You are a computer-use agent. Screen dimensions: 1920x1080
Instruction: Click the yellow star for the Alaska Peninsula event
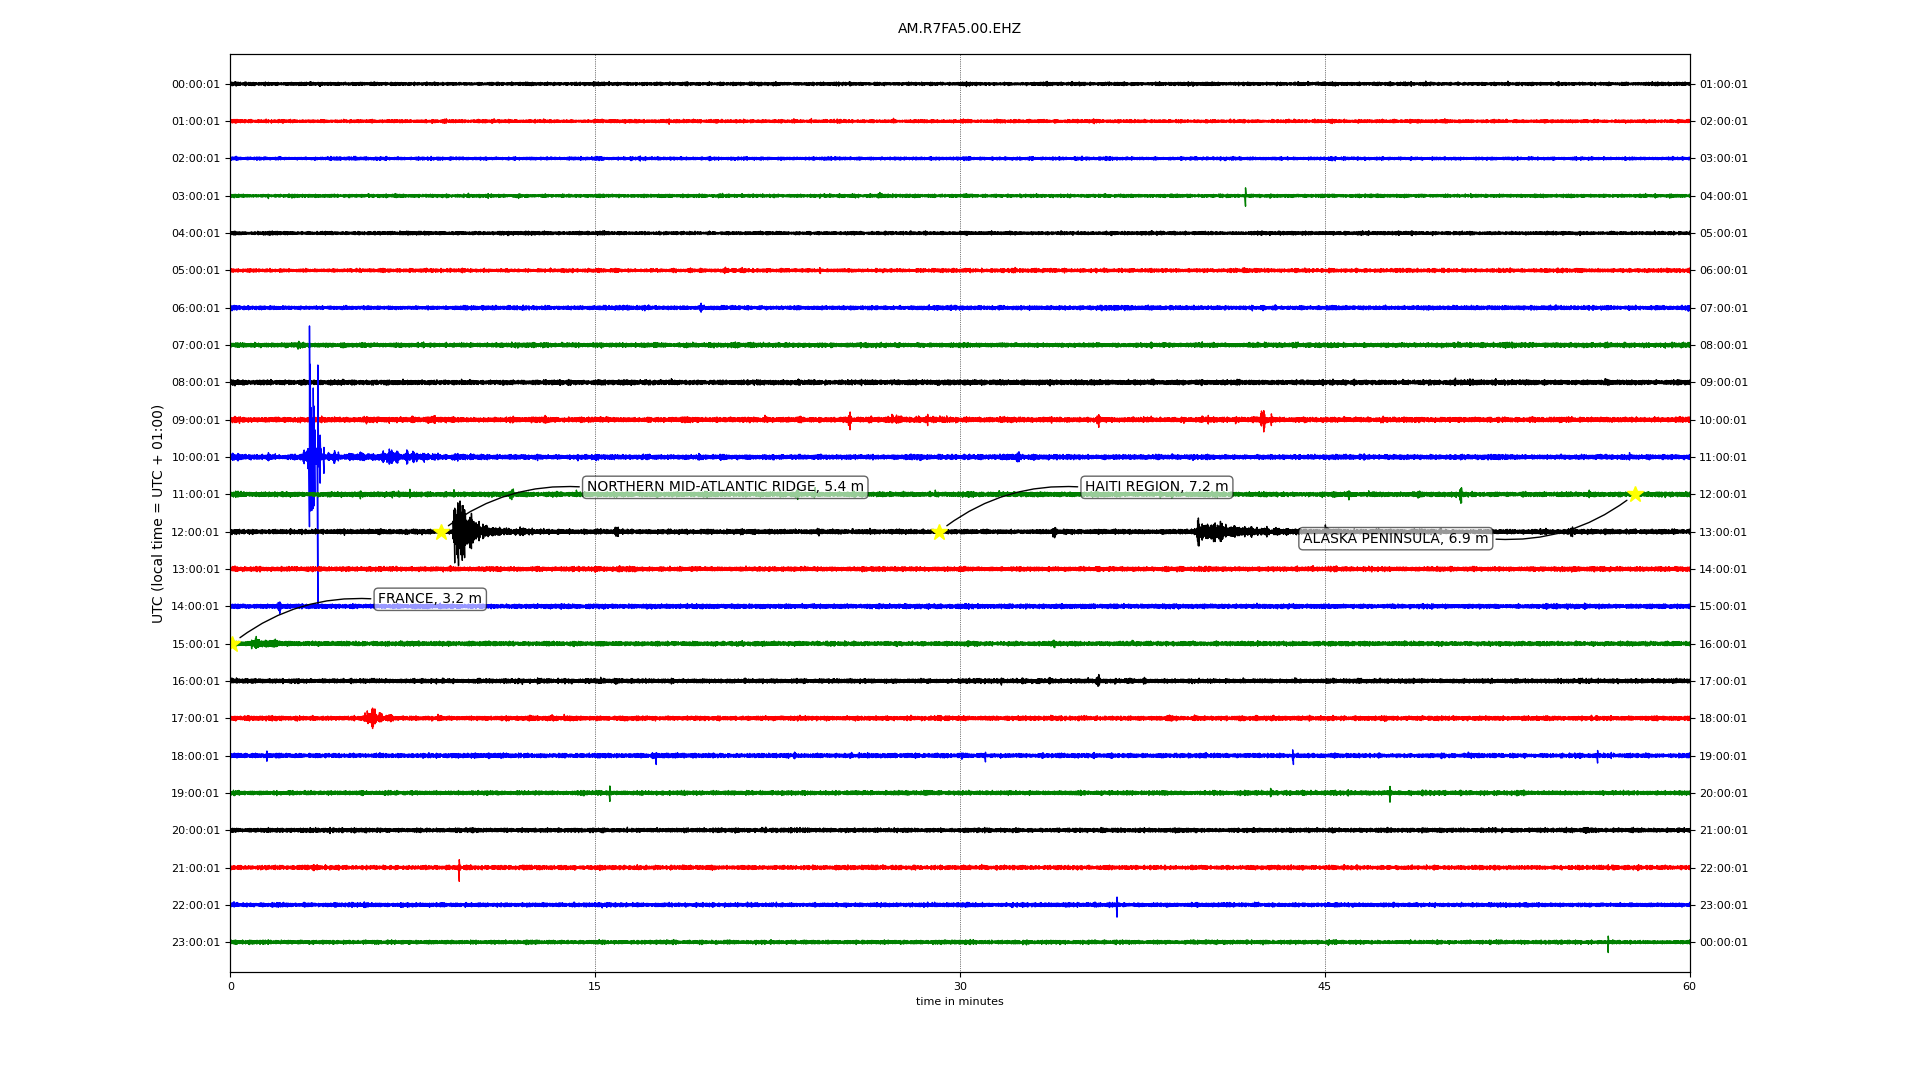tap(1635, 494)
